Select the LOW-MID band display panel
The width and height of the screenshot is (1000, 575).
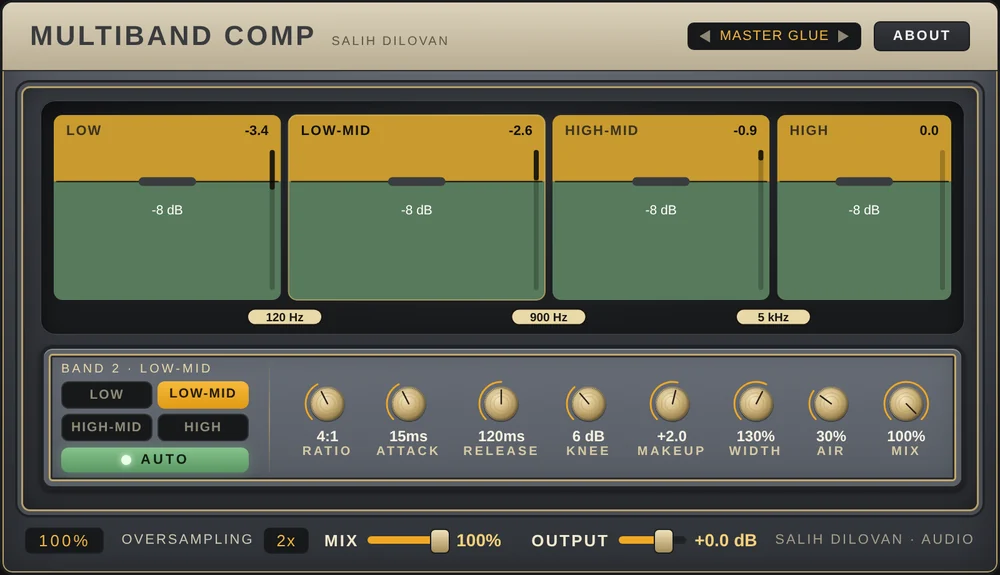[x=416, y=207]
